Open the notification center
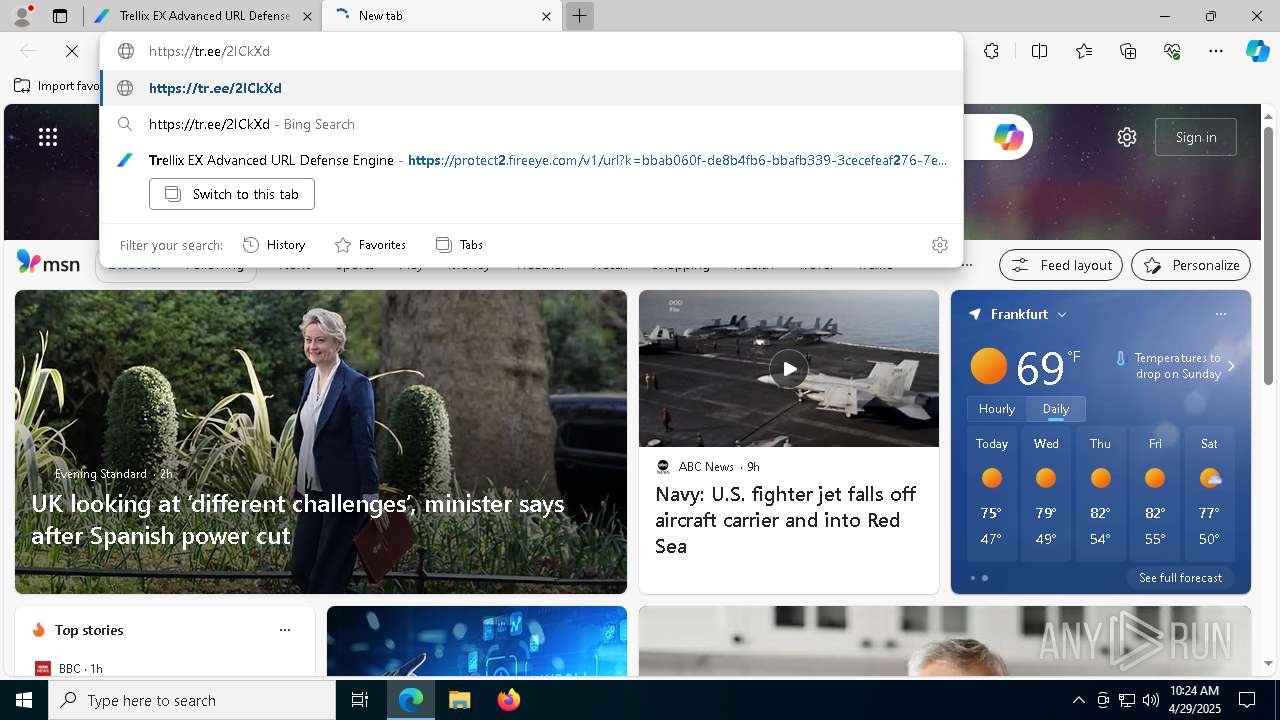This screenshot has height=720, width=1280. pyautogui.click(x=1247, y=700)
